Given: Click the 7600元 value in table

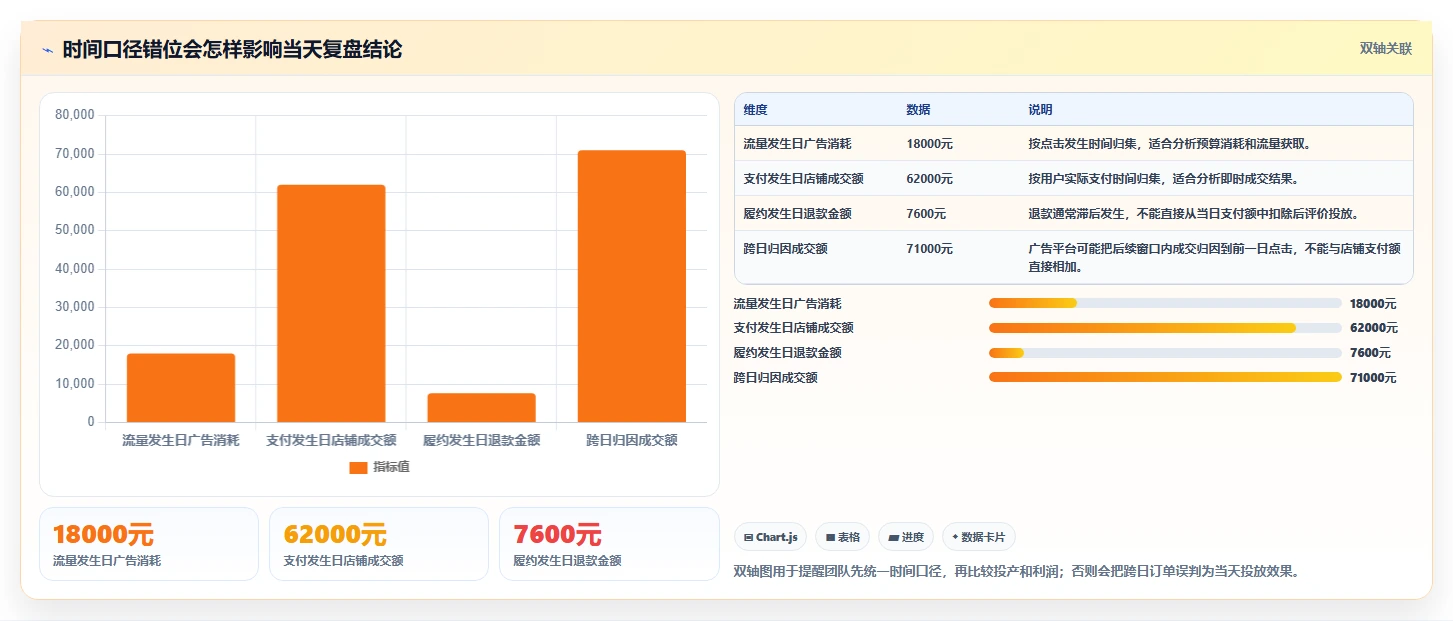Looking at the screenshot, I should 926,214.
